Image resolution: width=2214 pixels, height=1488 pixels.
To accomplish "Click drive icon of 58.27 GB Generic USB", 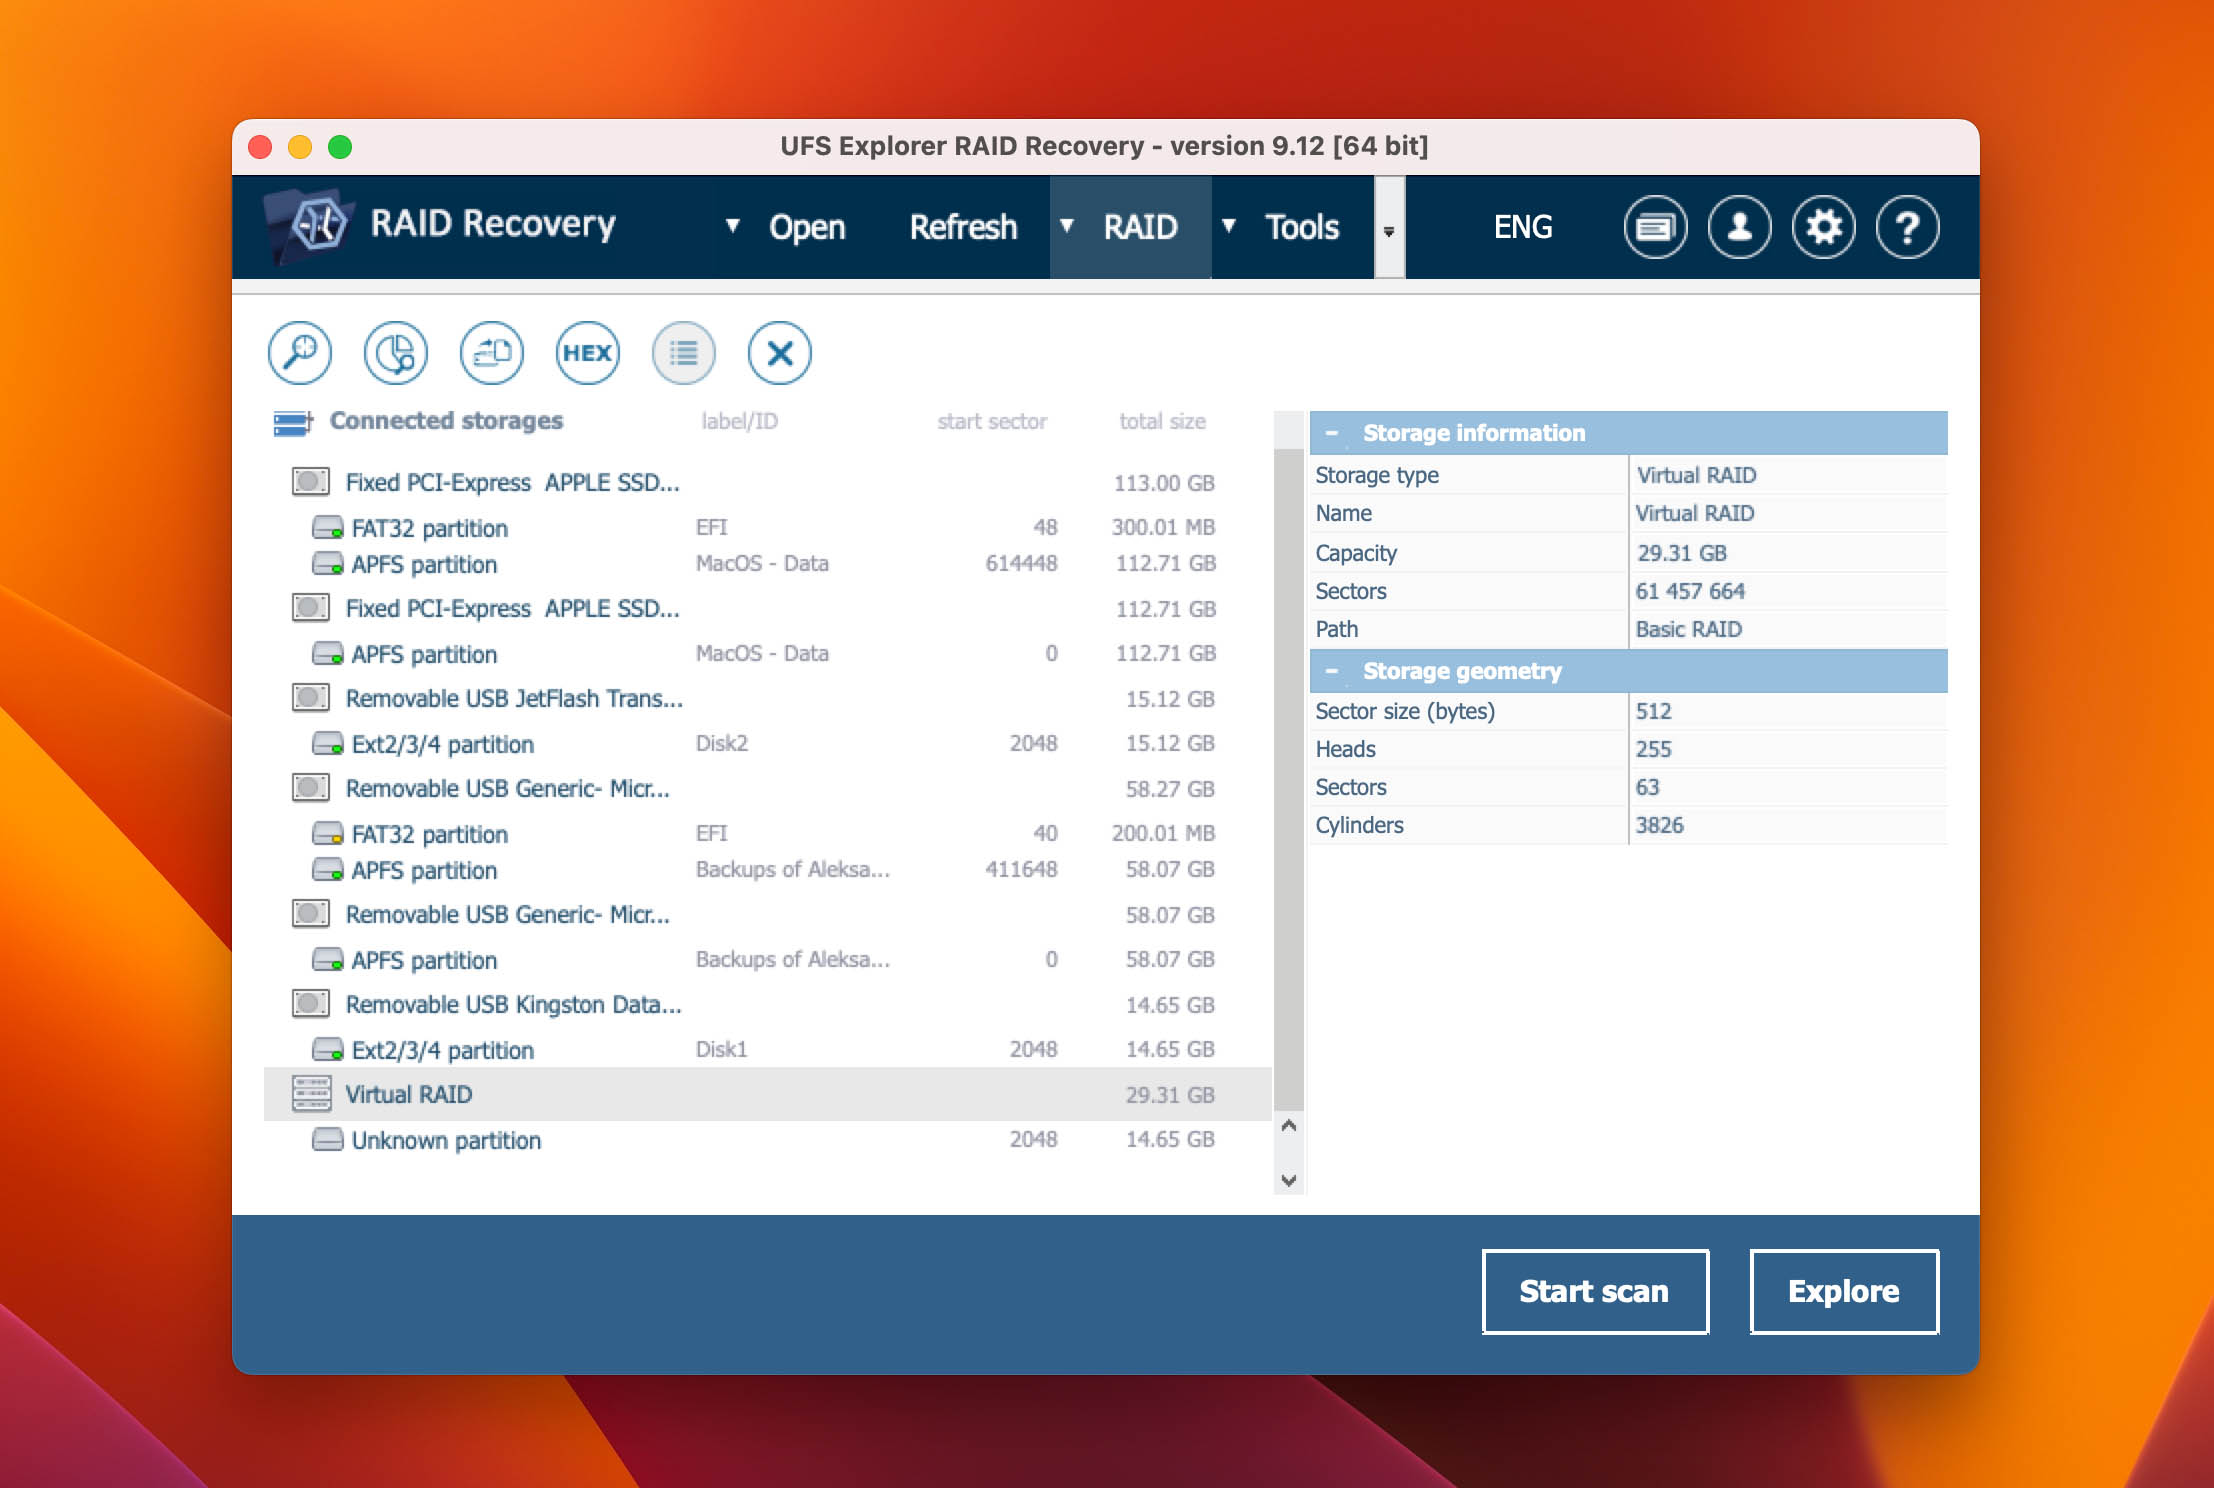I will tap(310, 788).
